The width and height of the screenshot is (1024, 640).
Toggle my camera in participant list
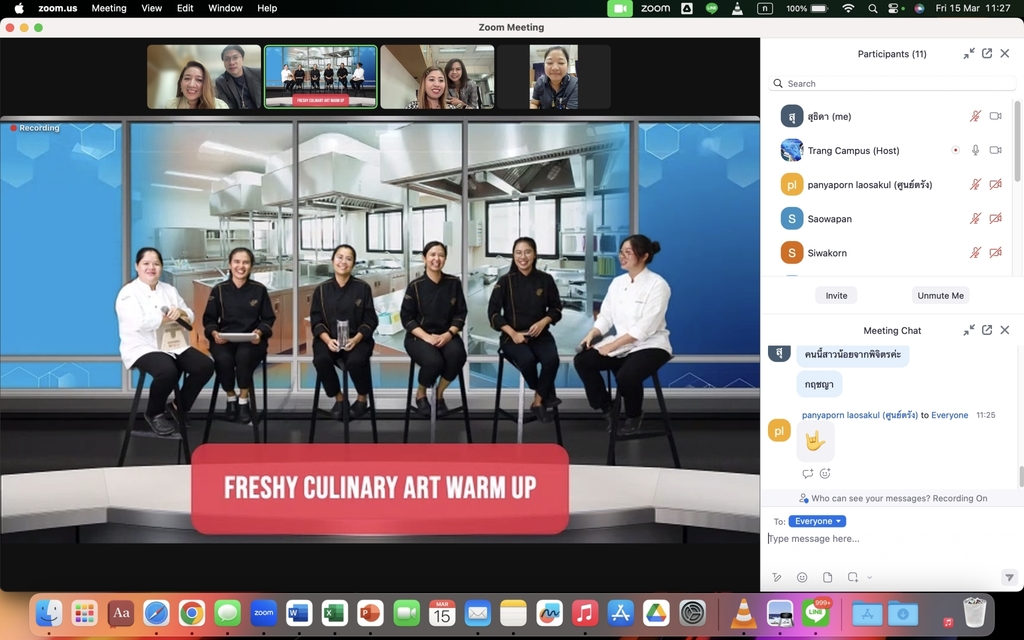coord(995,116)
